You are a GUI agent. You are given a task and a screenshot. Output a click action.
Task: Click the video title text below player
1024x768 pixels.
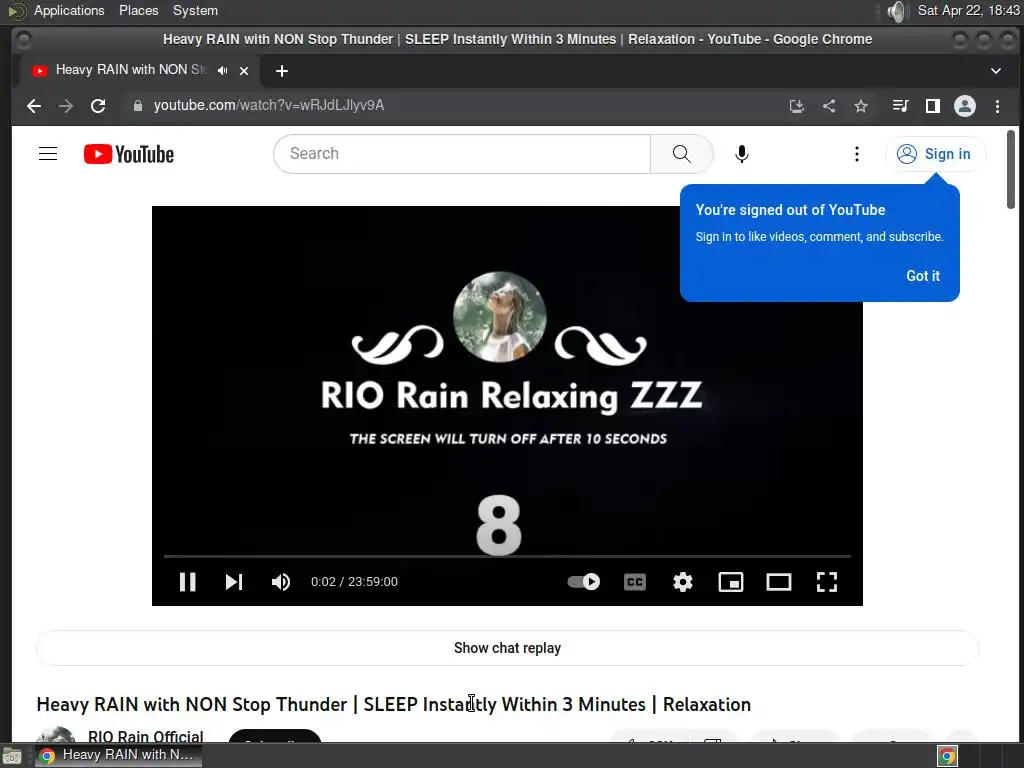pyautogui.click(x=394, y=704)
